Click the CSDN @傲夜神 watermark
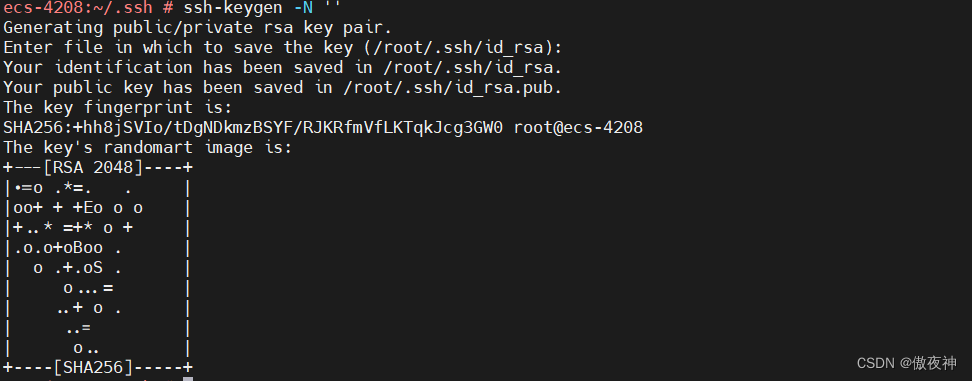 [x=907, y=363]
